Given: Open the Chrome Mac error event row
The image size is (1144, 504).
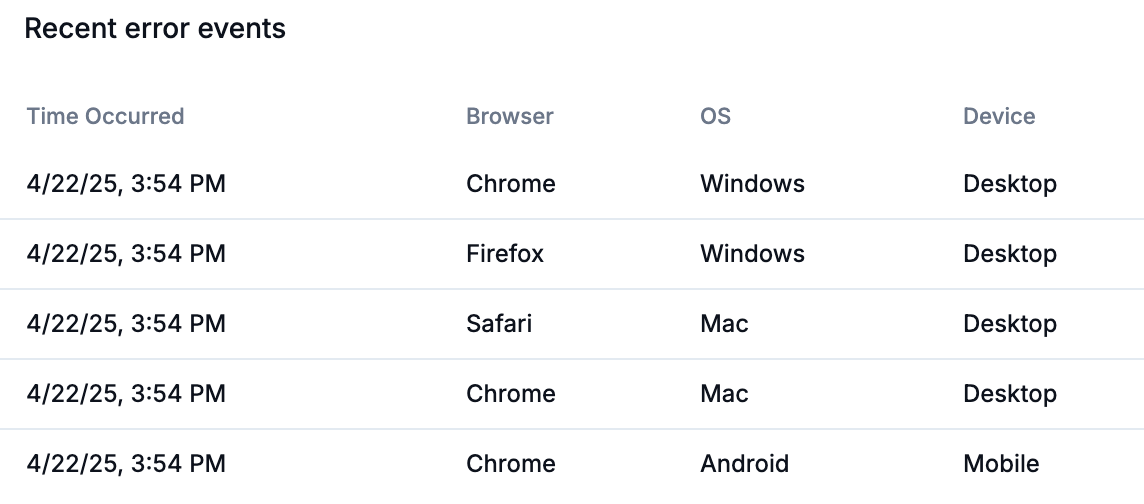Looking at the screenshot, I should point(572,394).
